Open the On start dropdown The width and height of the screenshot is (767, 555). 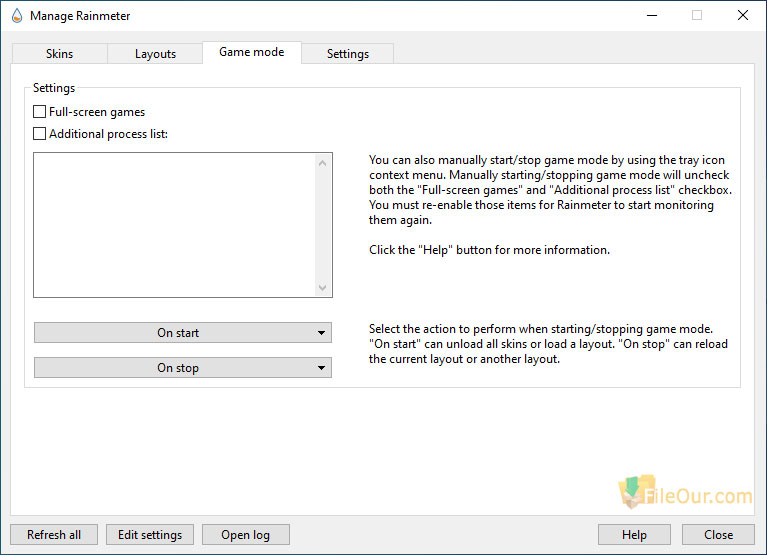[x=182, y=333]
